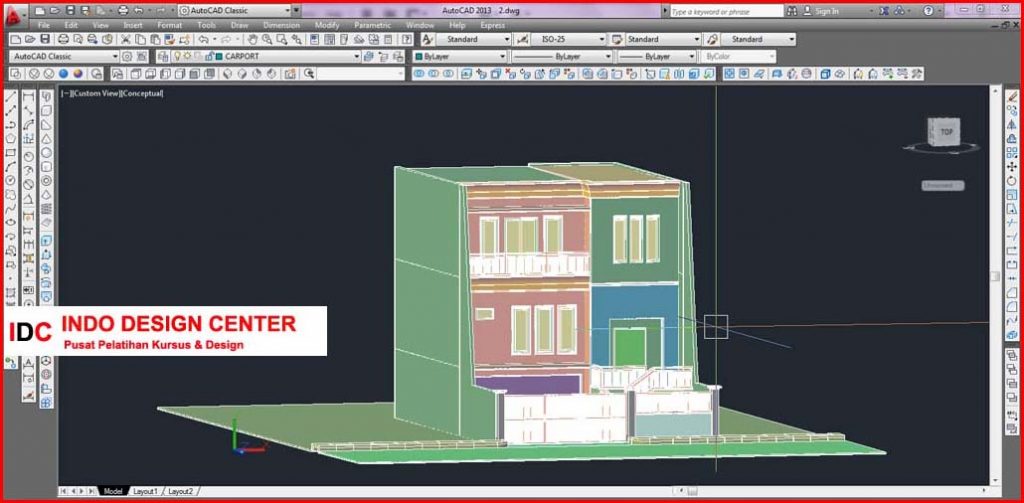Click the Save icon in standard toolbar

(x=44, y=39)
